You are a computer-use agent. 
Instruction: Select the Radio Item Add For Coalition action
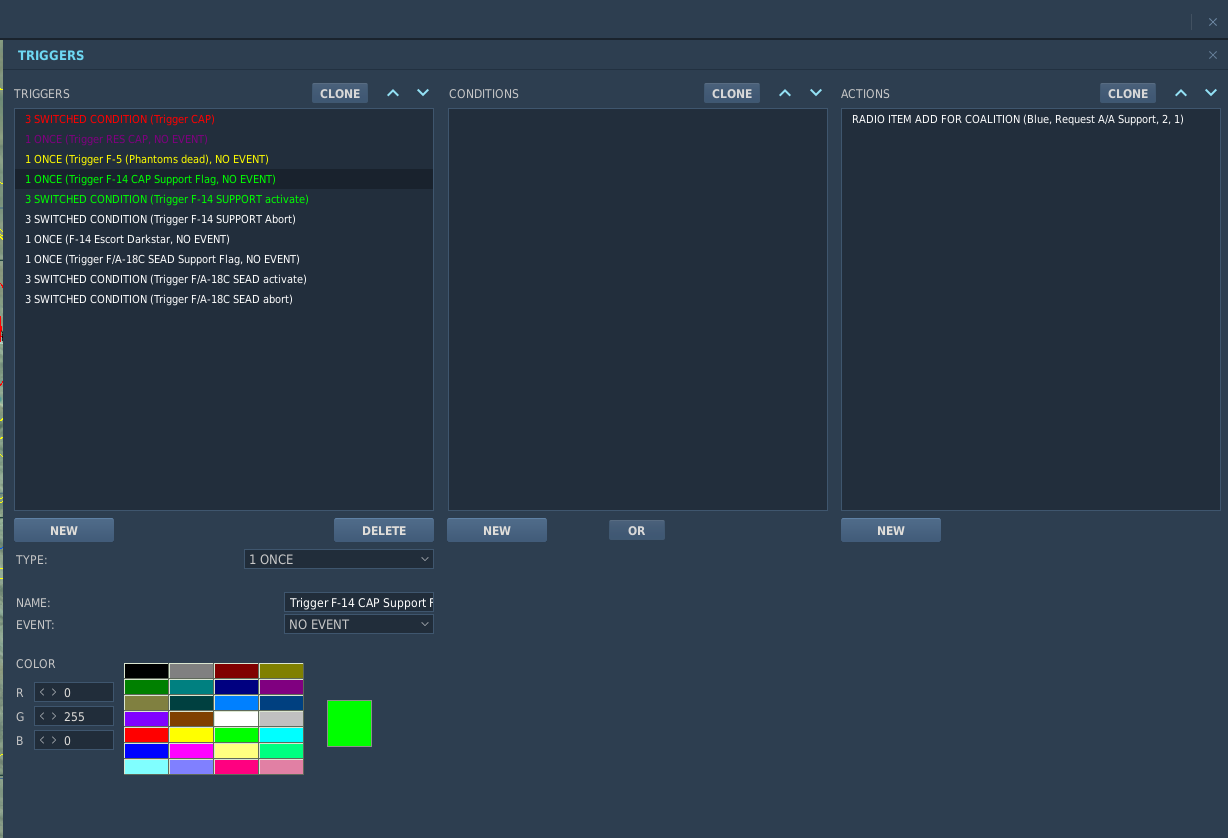[x=1018, y=119]
